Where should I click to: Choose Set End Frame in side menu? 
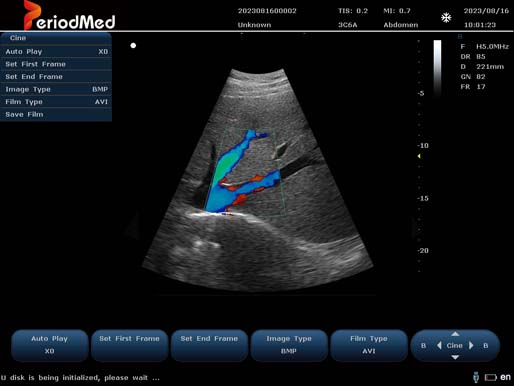[x=56, y=77]
